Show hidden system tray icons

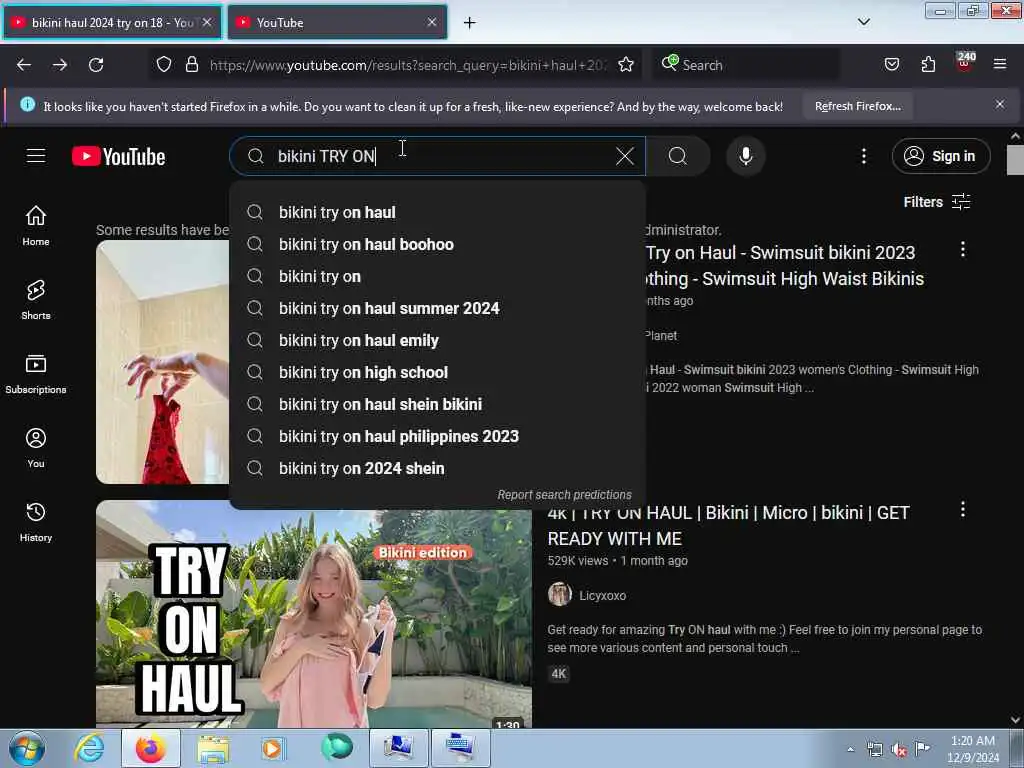(x=850, y=749)
